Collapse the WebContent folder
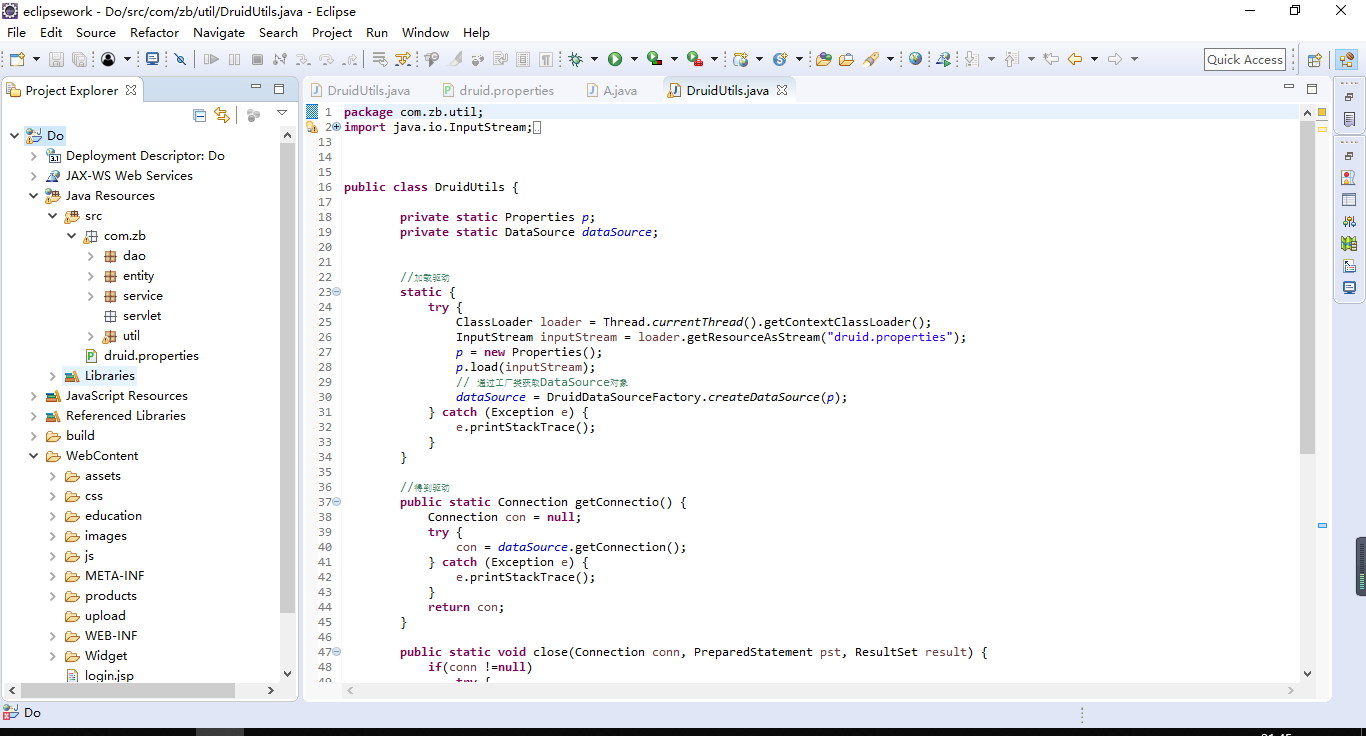This screenshot has width=1366, height=736. tap(33, 456)
